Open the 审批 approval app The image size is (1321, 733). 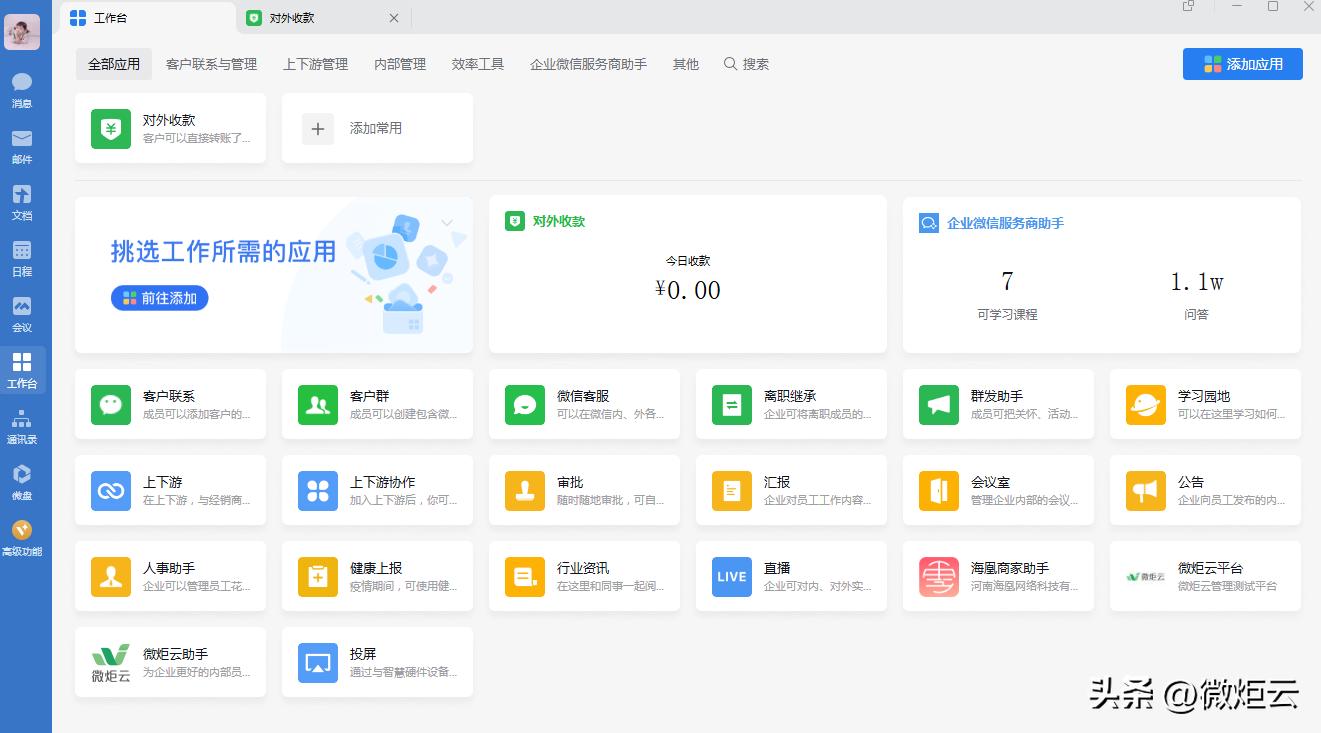584,489
